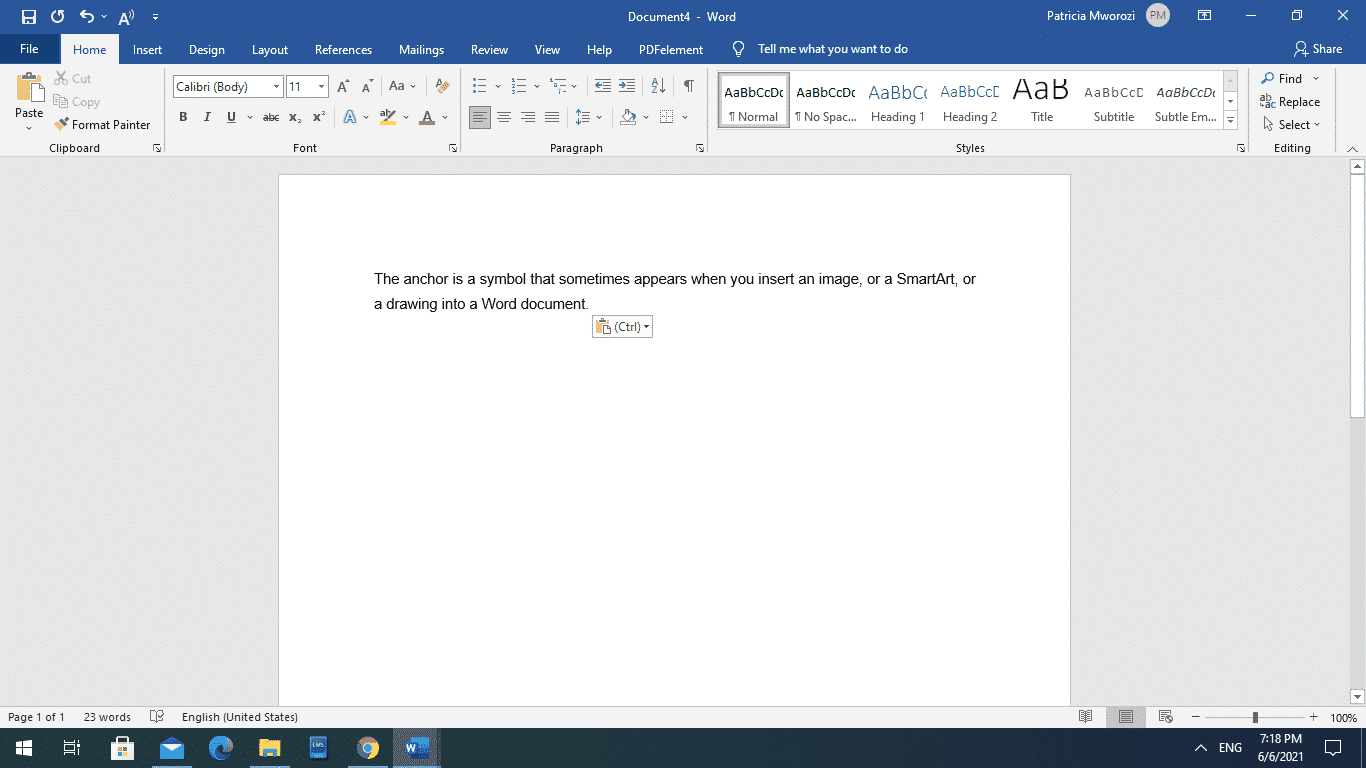Image resolution: width=1366 pixels, height=768 pixels.
Task: Expand the Line Spacing options dropdown
Action: click(597, 117)
